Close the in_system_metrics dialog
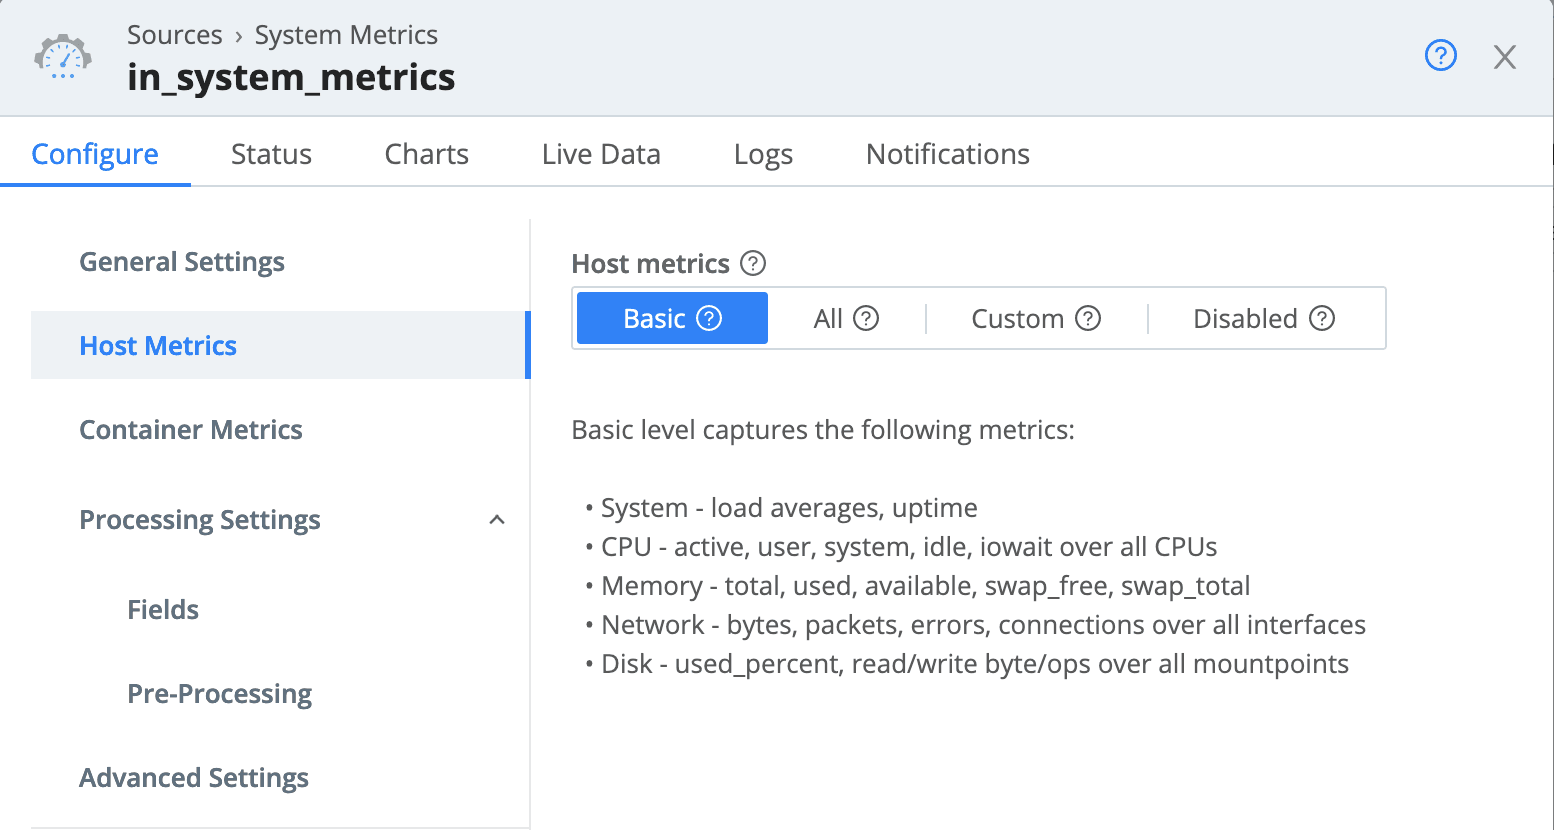The height and width of the screenshot is (830, 1554). point(1504,57)
